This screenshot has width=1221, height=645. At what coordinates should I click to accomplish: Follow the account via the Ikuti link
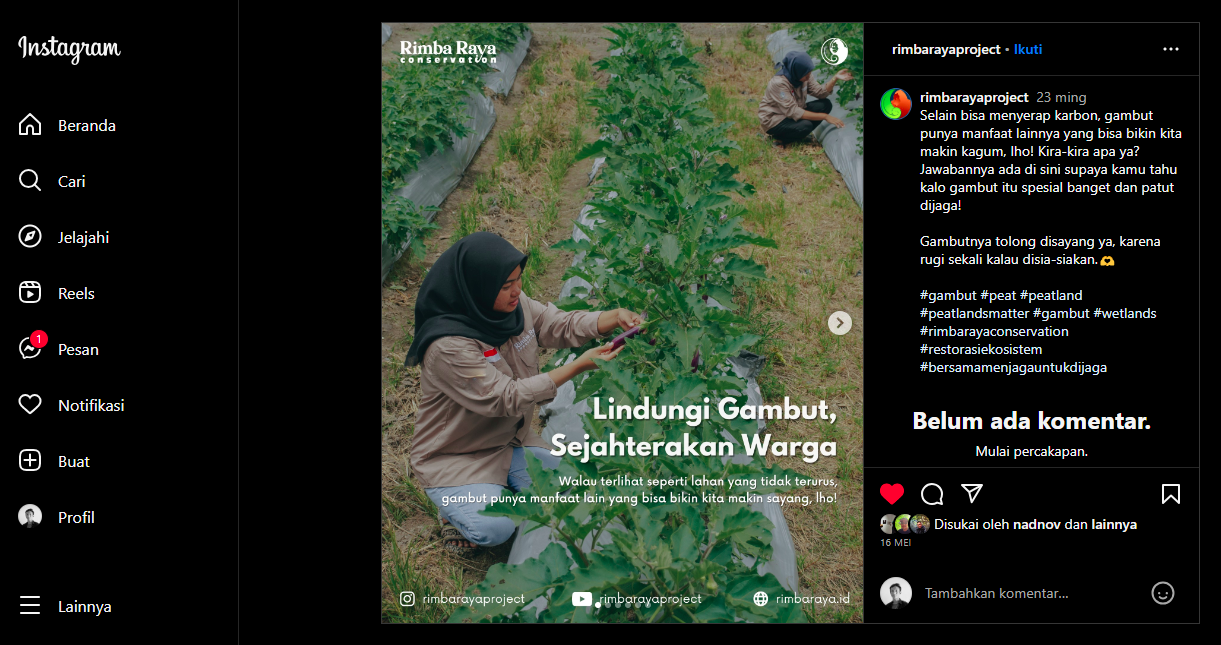tap(1028, 49)
